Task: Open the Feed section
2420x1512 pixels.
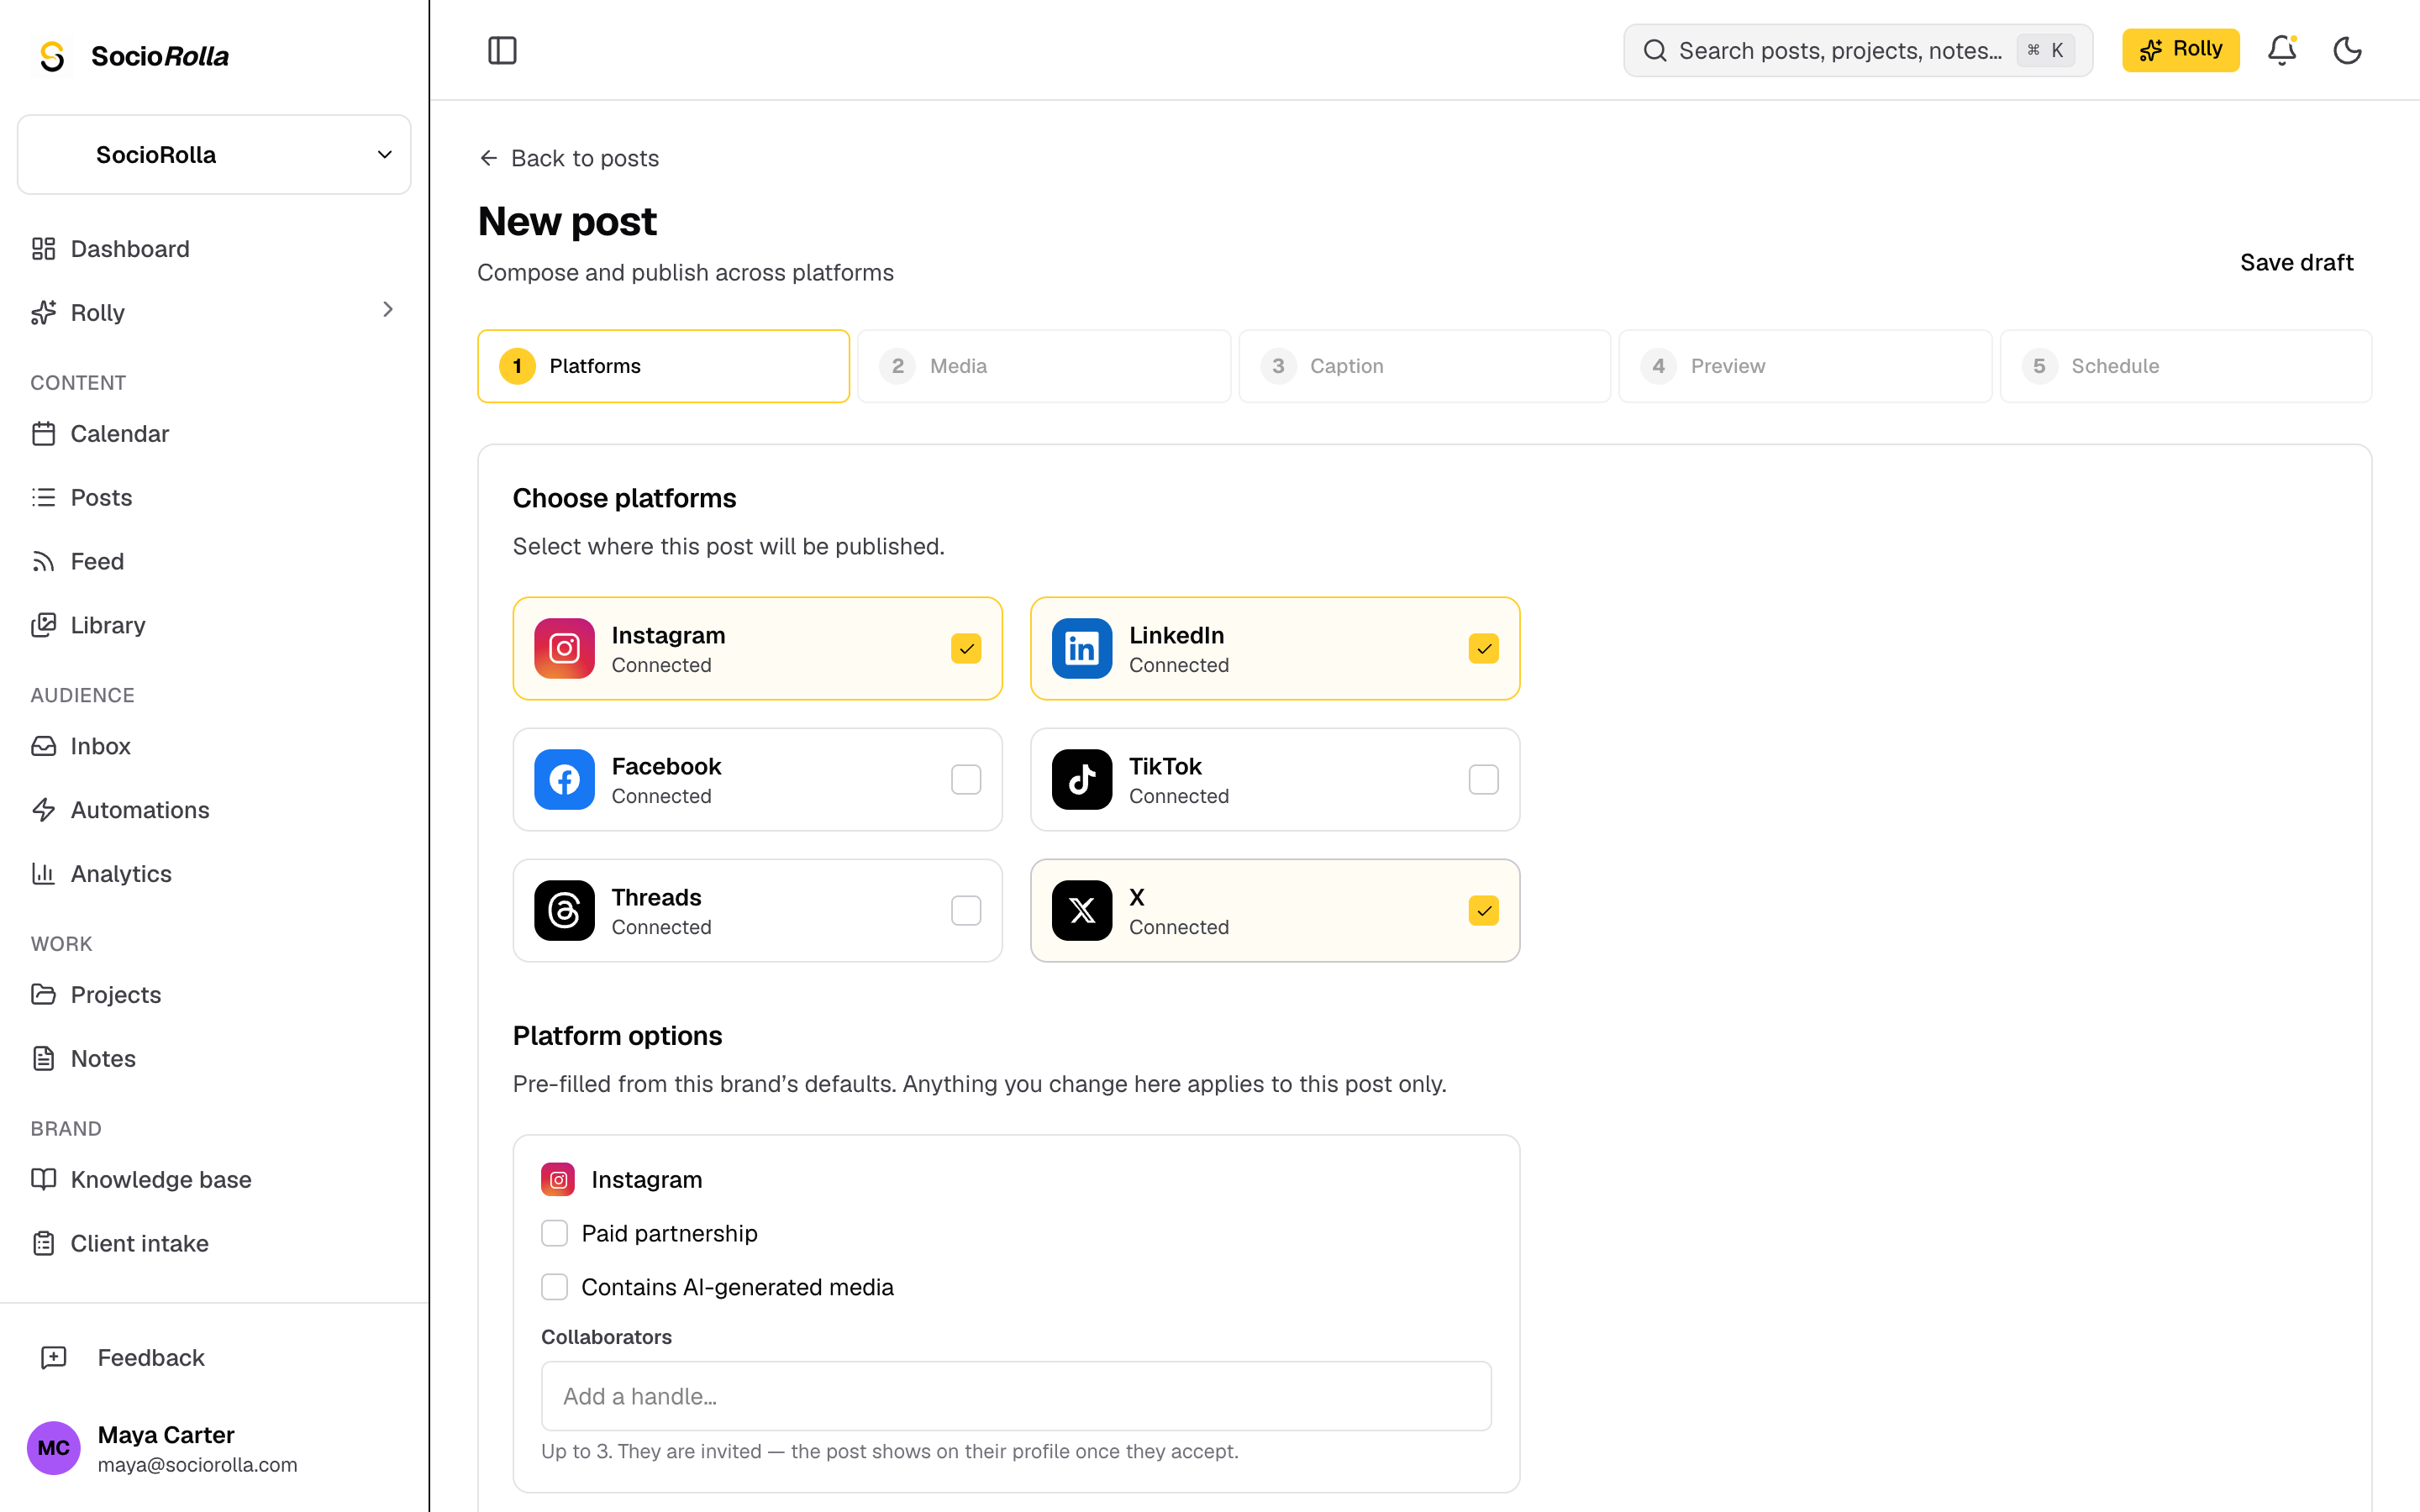Action: pos(214,561)
